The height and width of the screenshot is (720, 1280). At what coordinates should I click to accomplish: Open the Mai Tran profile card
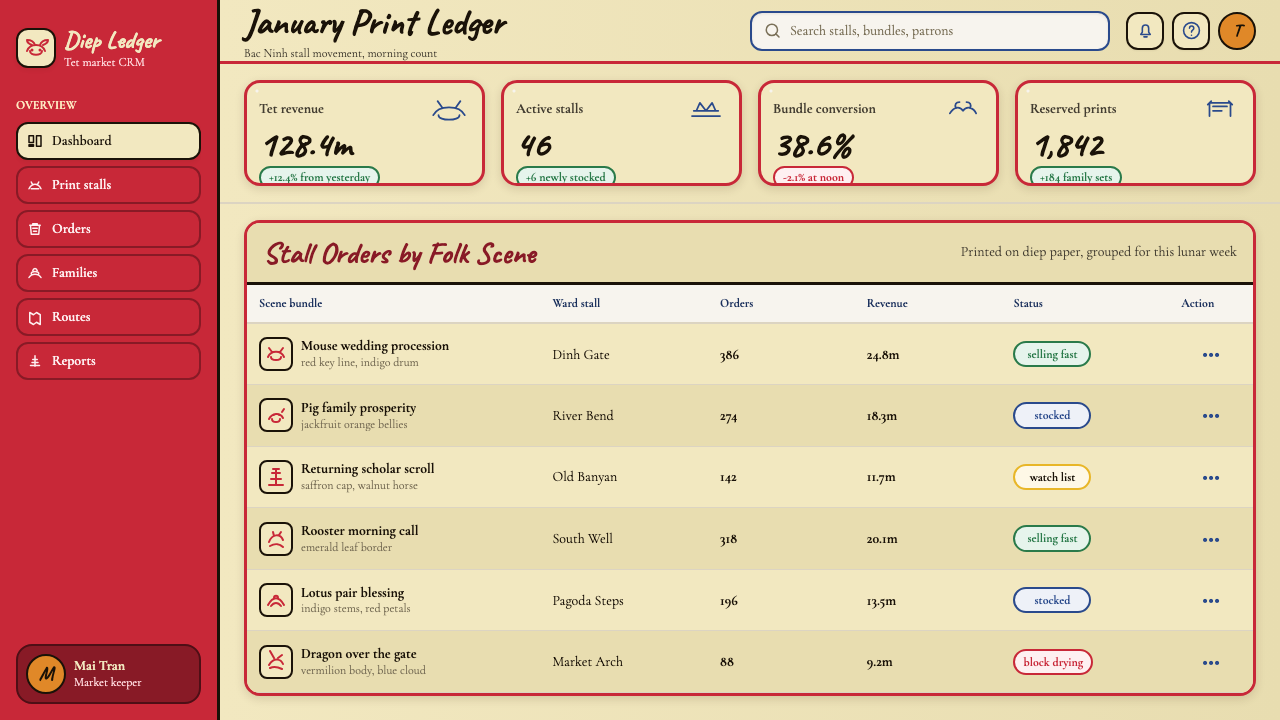[x=108, y=674]
